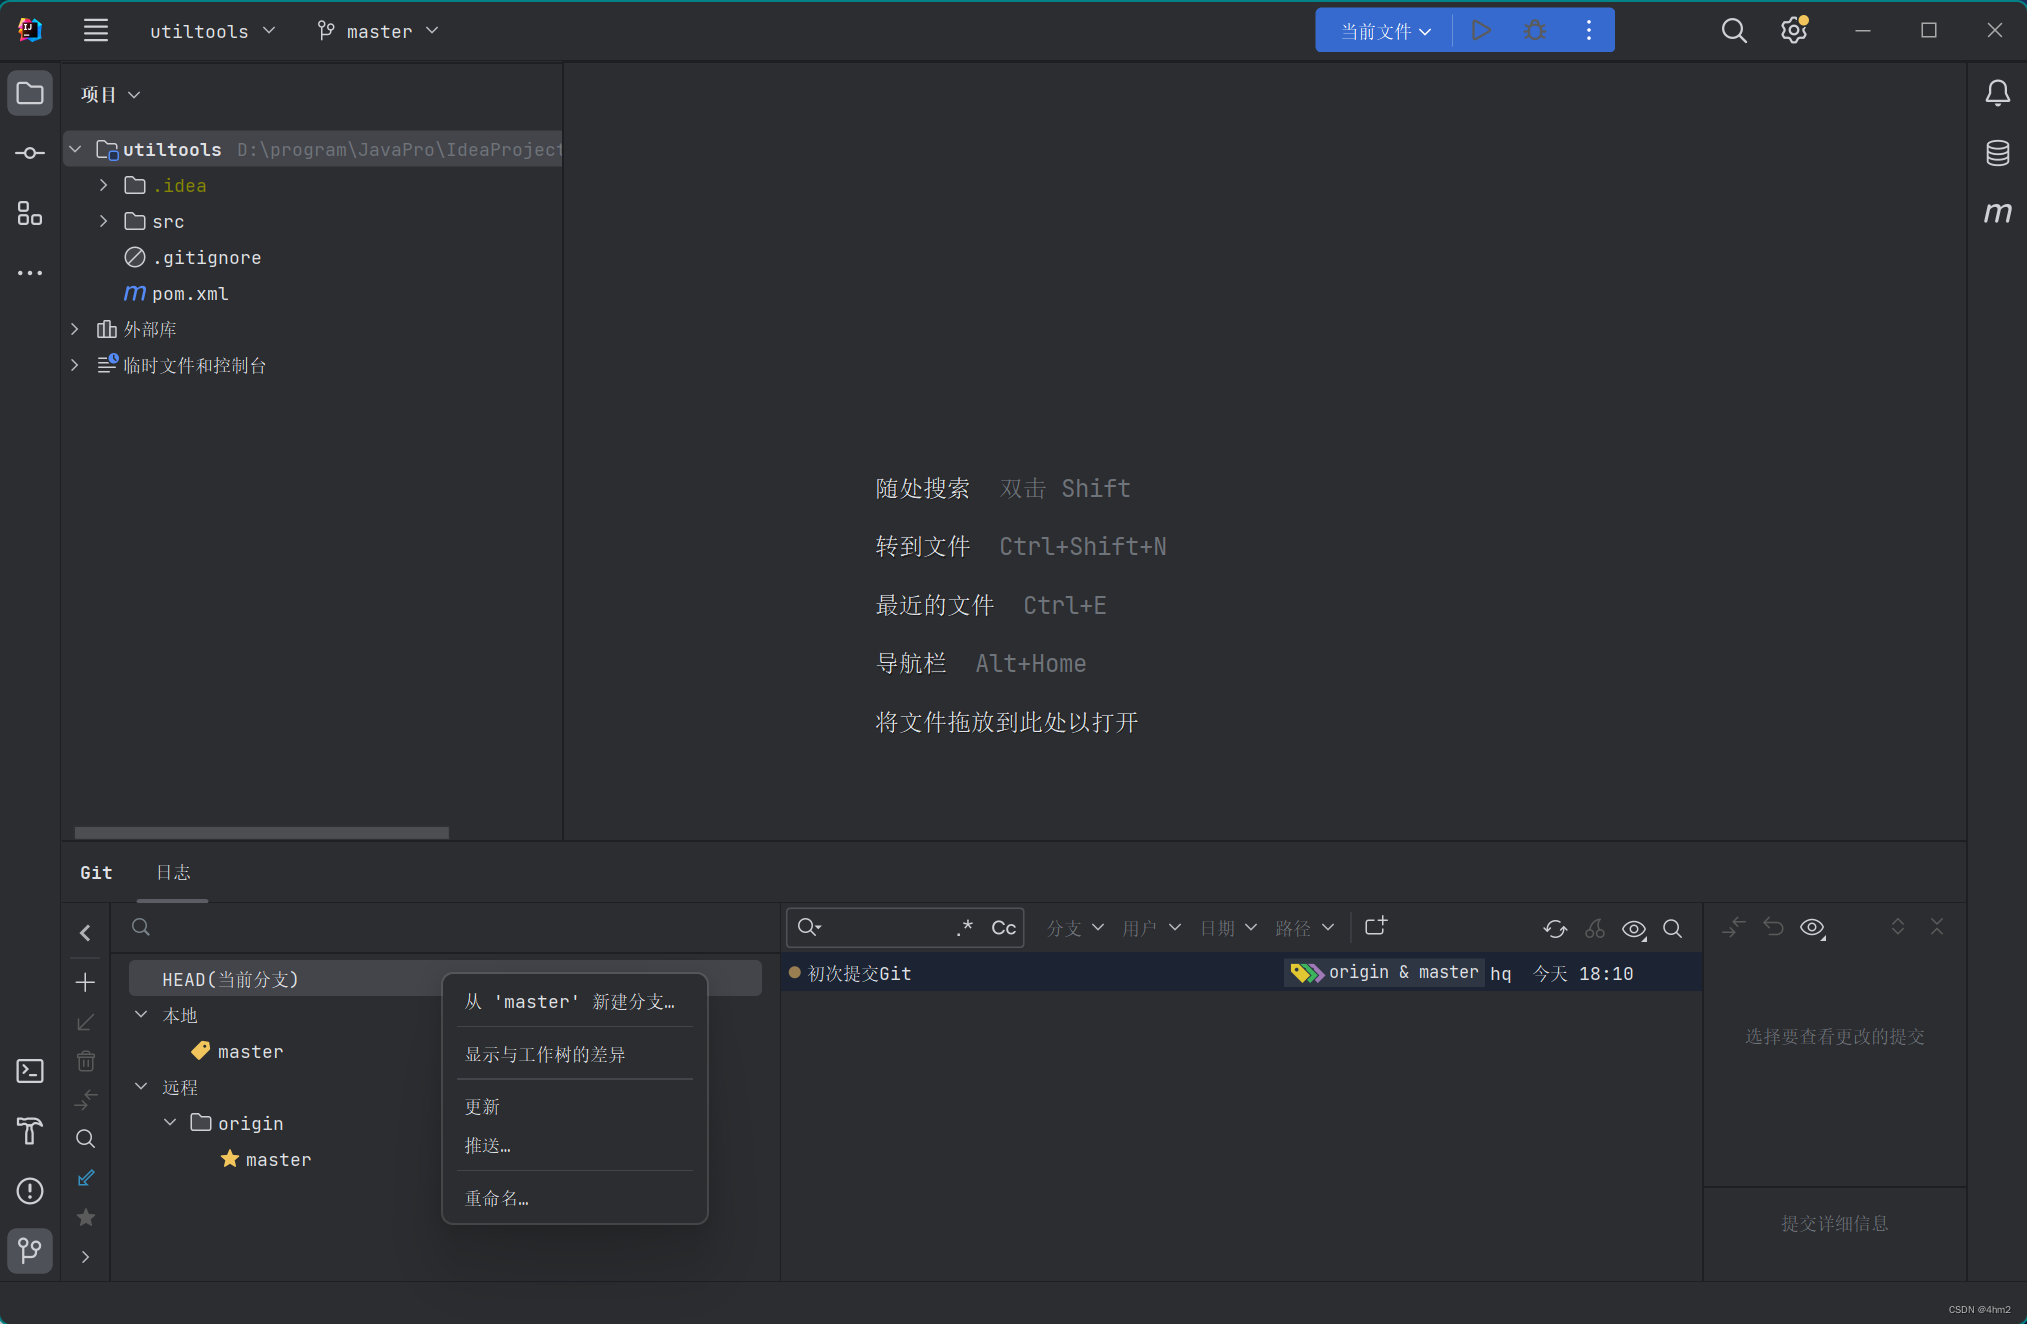This screenshot has width=2027, height=1324.
Task: Click the fetch branches magnifier icon
Action: 86,1138
